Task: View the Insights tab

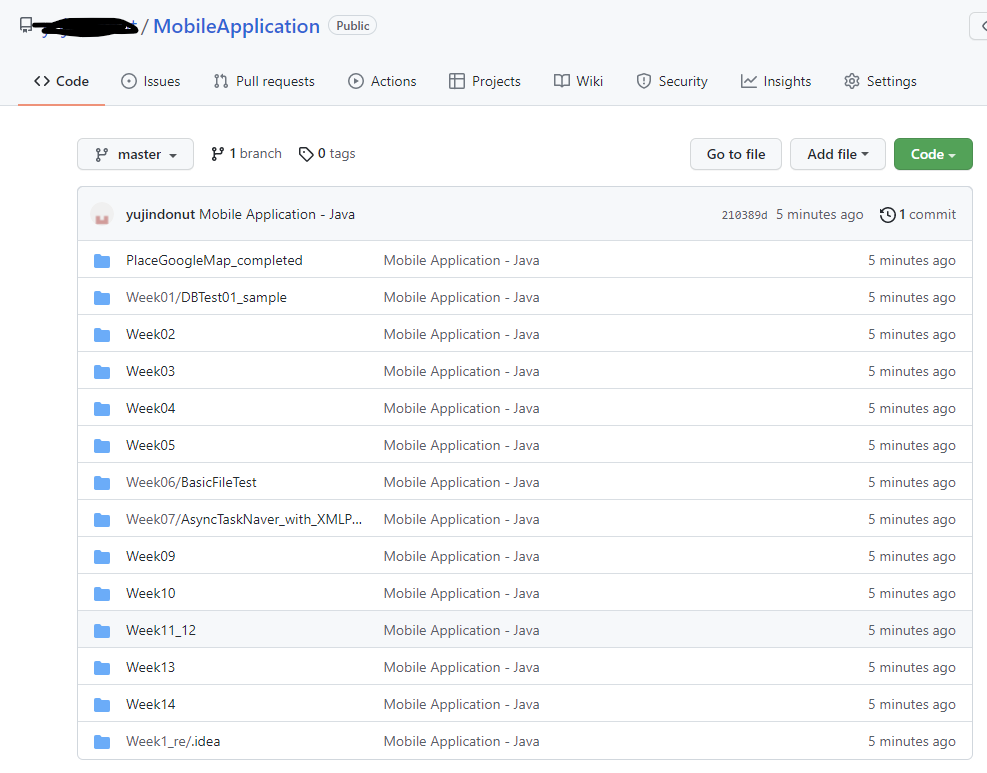Action: coord(776,81)
